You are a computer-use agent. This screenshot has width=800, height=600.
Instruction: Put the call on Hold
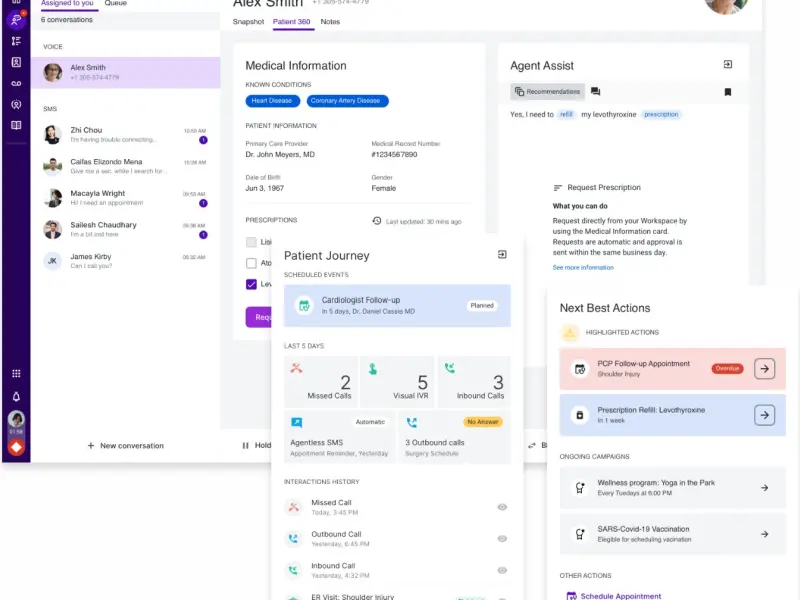257,445
